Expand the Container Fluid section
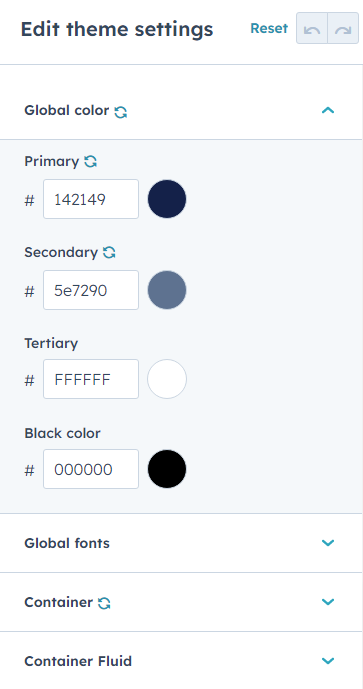 click(328, 661)
